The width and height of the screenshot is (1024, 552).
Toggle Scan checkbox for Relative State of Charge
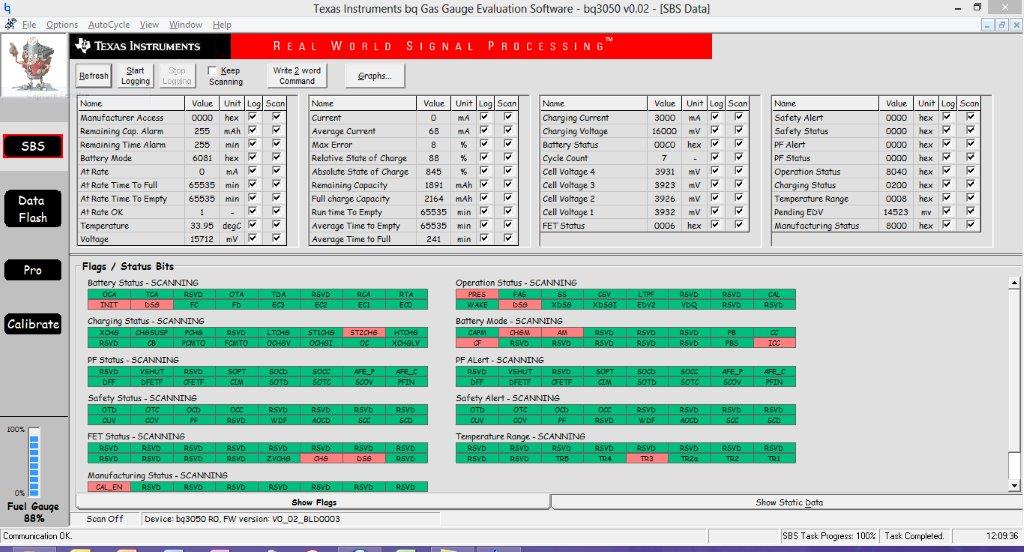point(507,157)
